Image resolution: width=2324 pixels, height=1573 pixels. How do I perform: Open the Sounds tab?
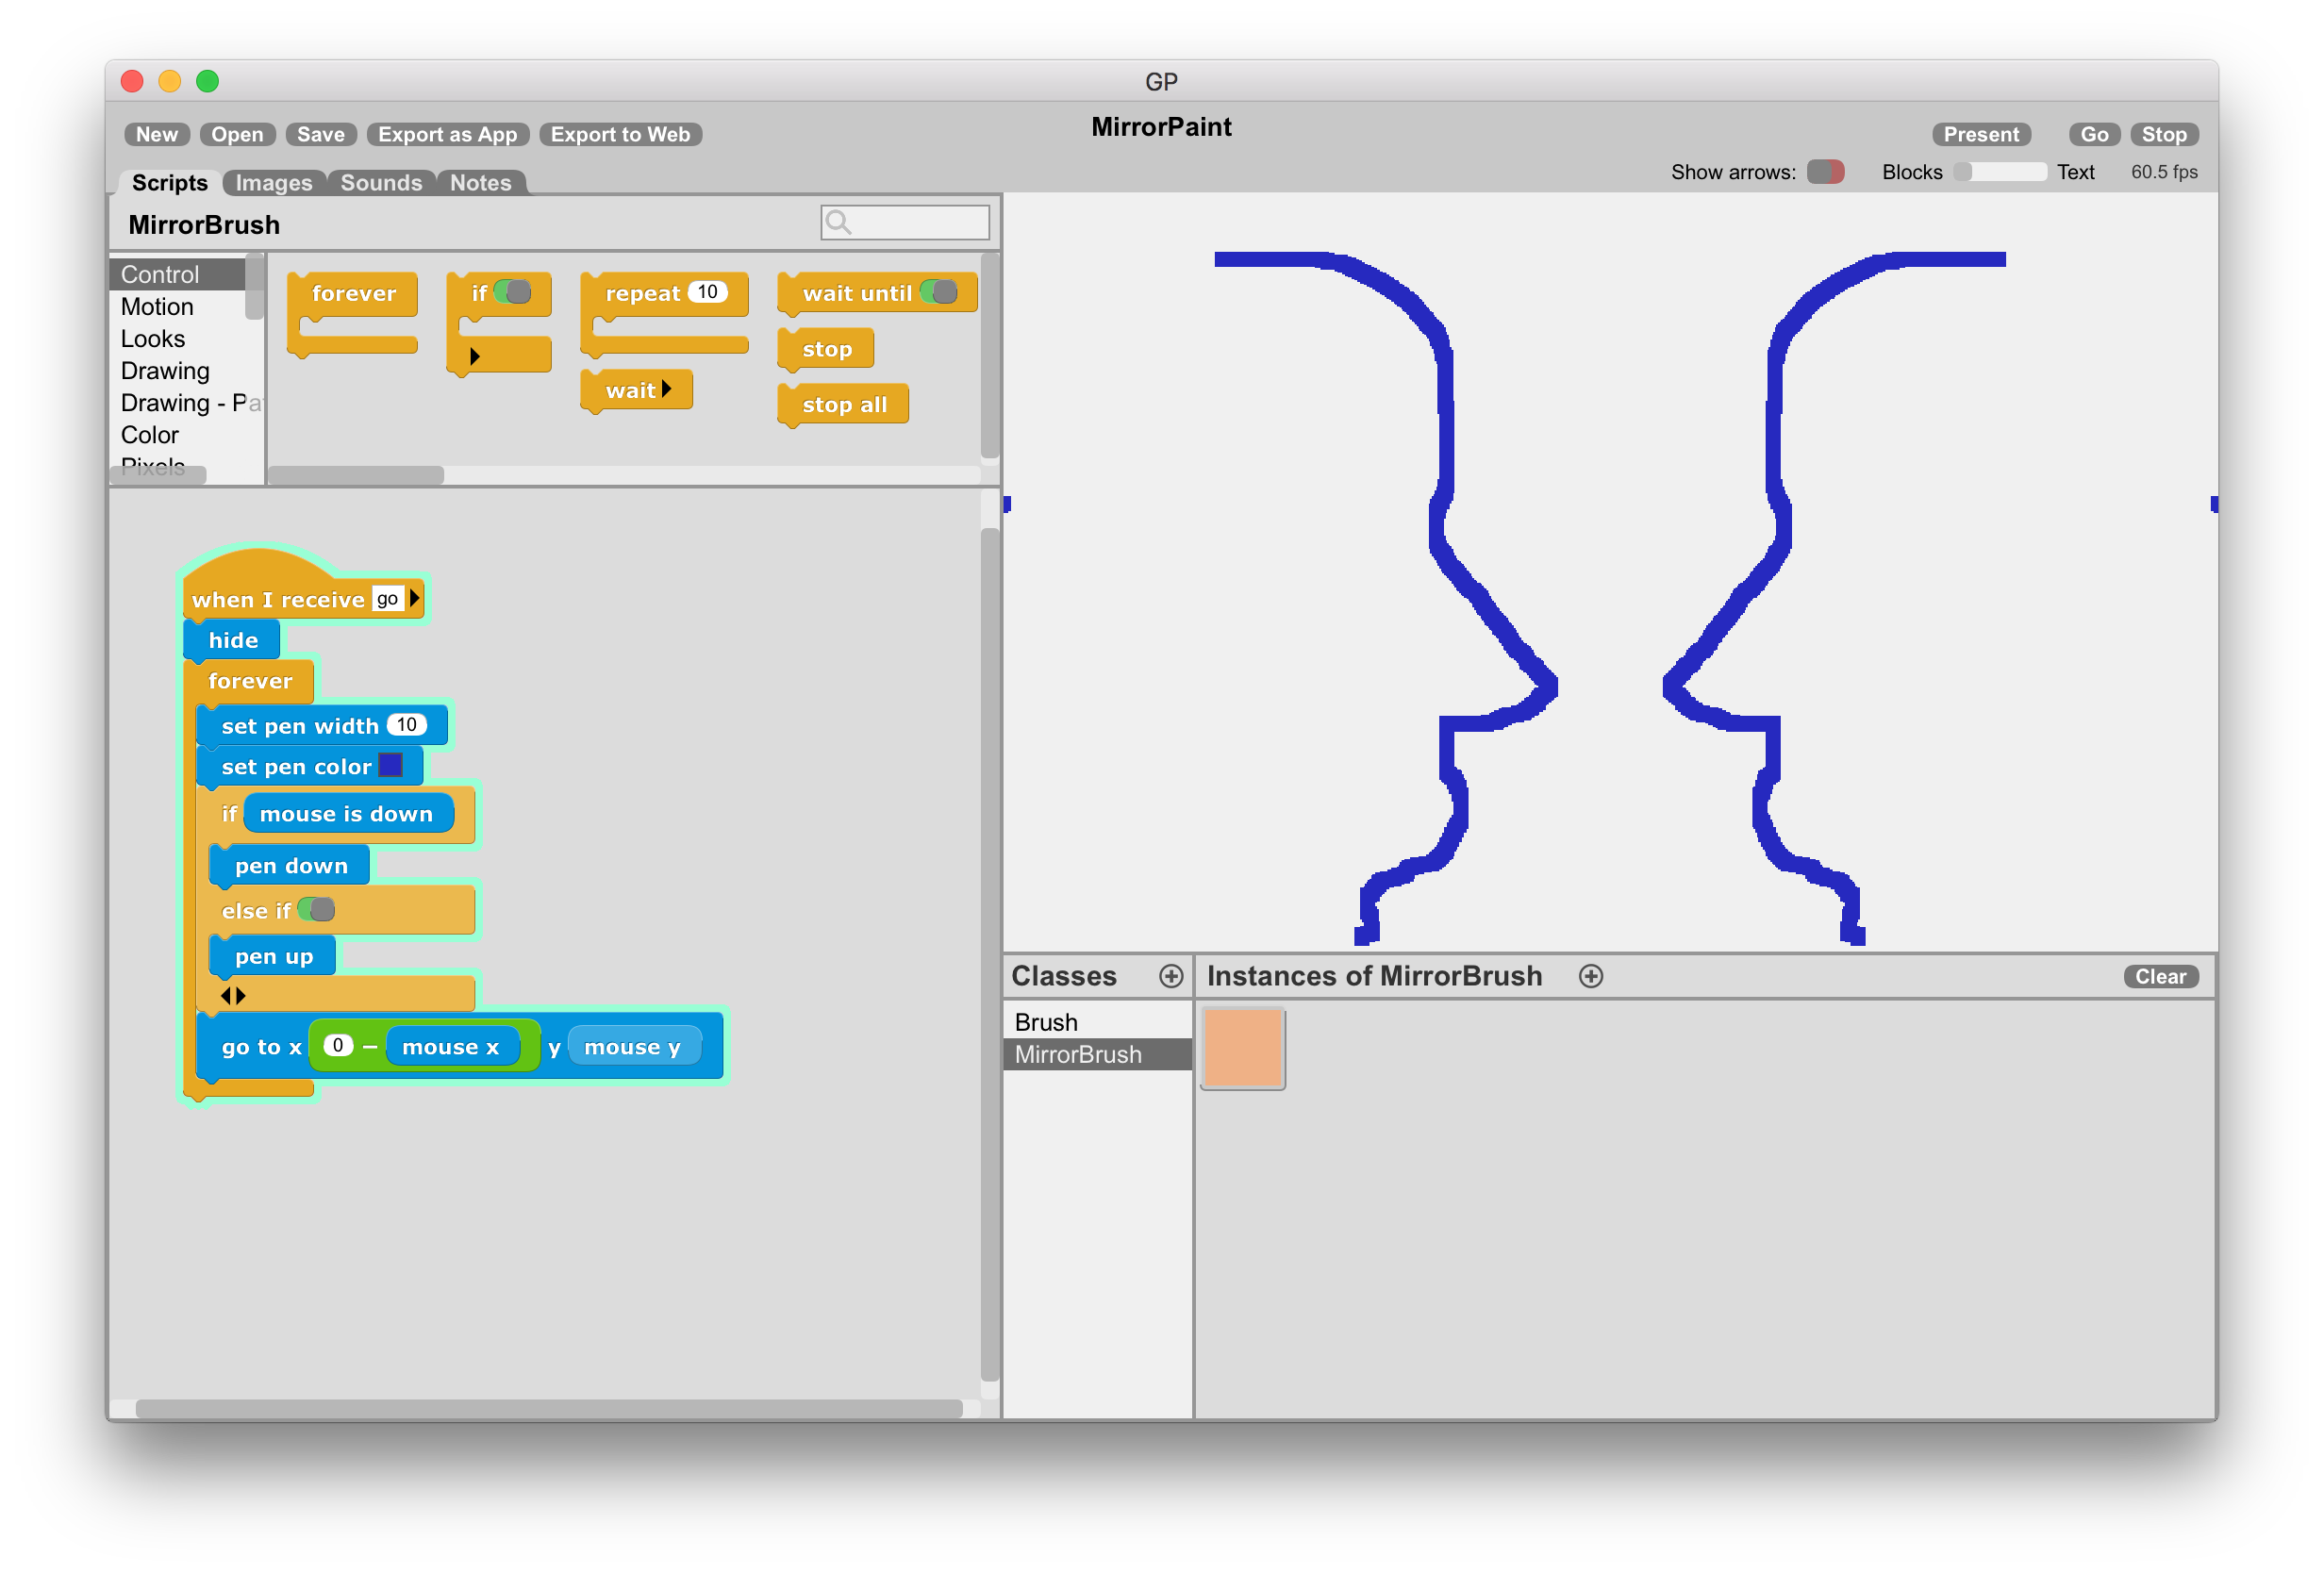point(381,182)
